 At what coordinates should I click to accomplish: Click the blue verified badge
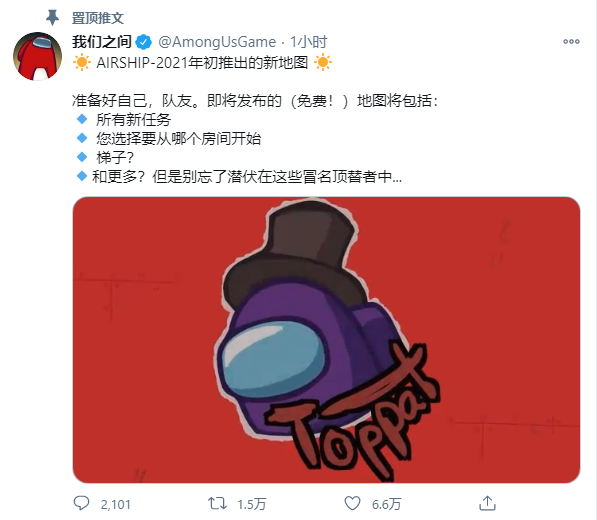[144, 42]
